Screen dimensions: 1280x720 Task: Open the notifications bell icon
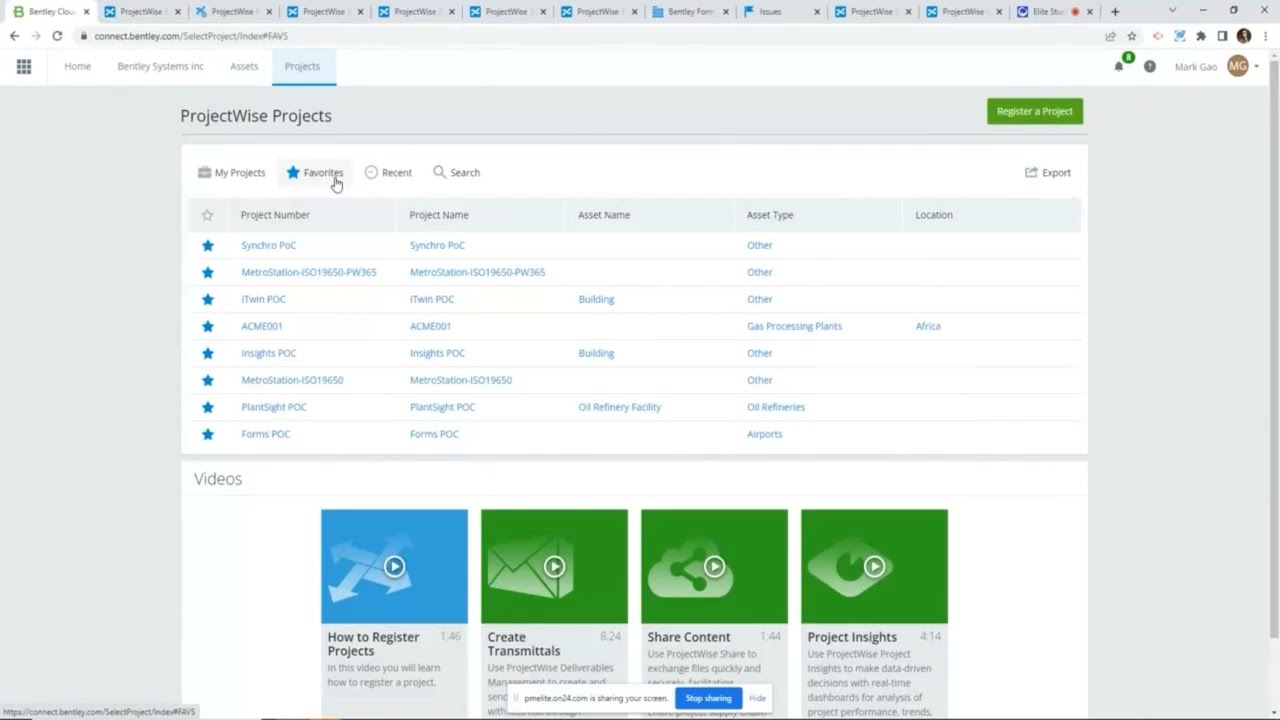(x=1119, y=66)
